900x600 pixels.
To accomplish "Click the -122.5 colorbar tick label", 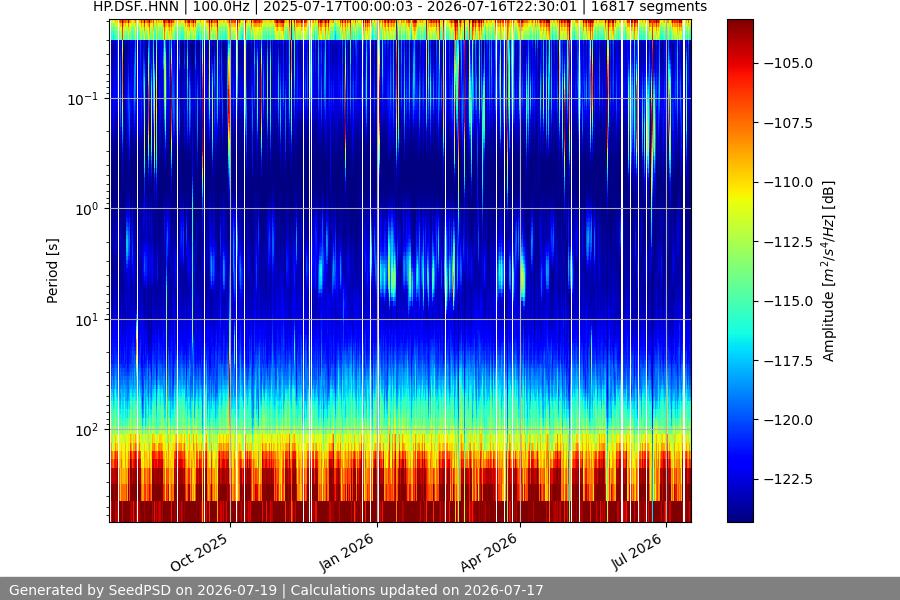I will click(788, 479).
